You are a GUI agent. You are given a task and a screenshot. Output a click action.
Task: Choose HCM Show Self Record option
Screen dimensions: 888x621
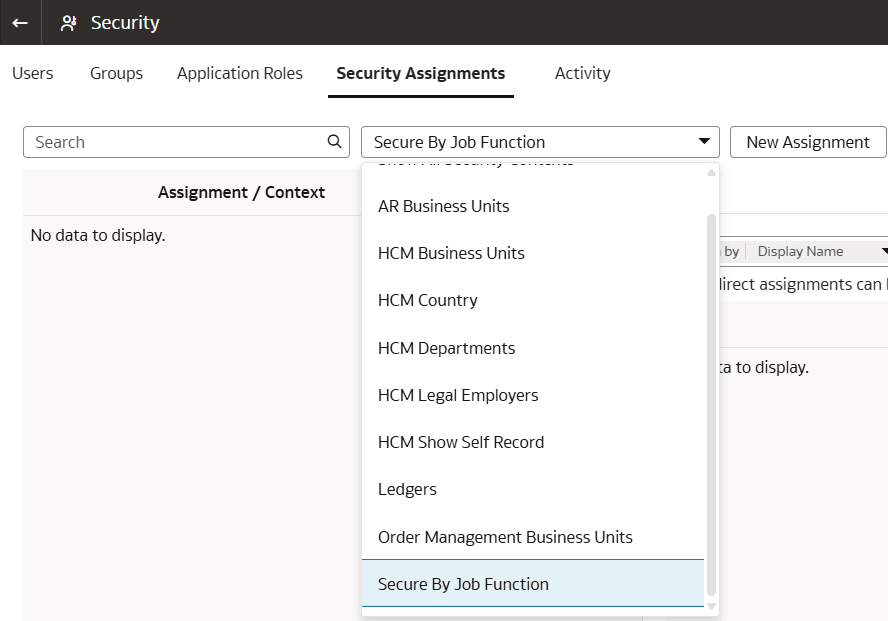pyautogui.click(x=461, y=442)
